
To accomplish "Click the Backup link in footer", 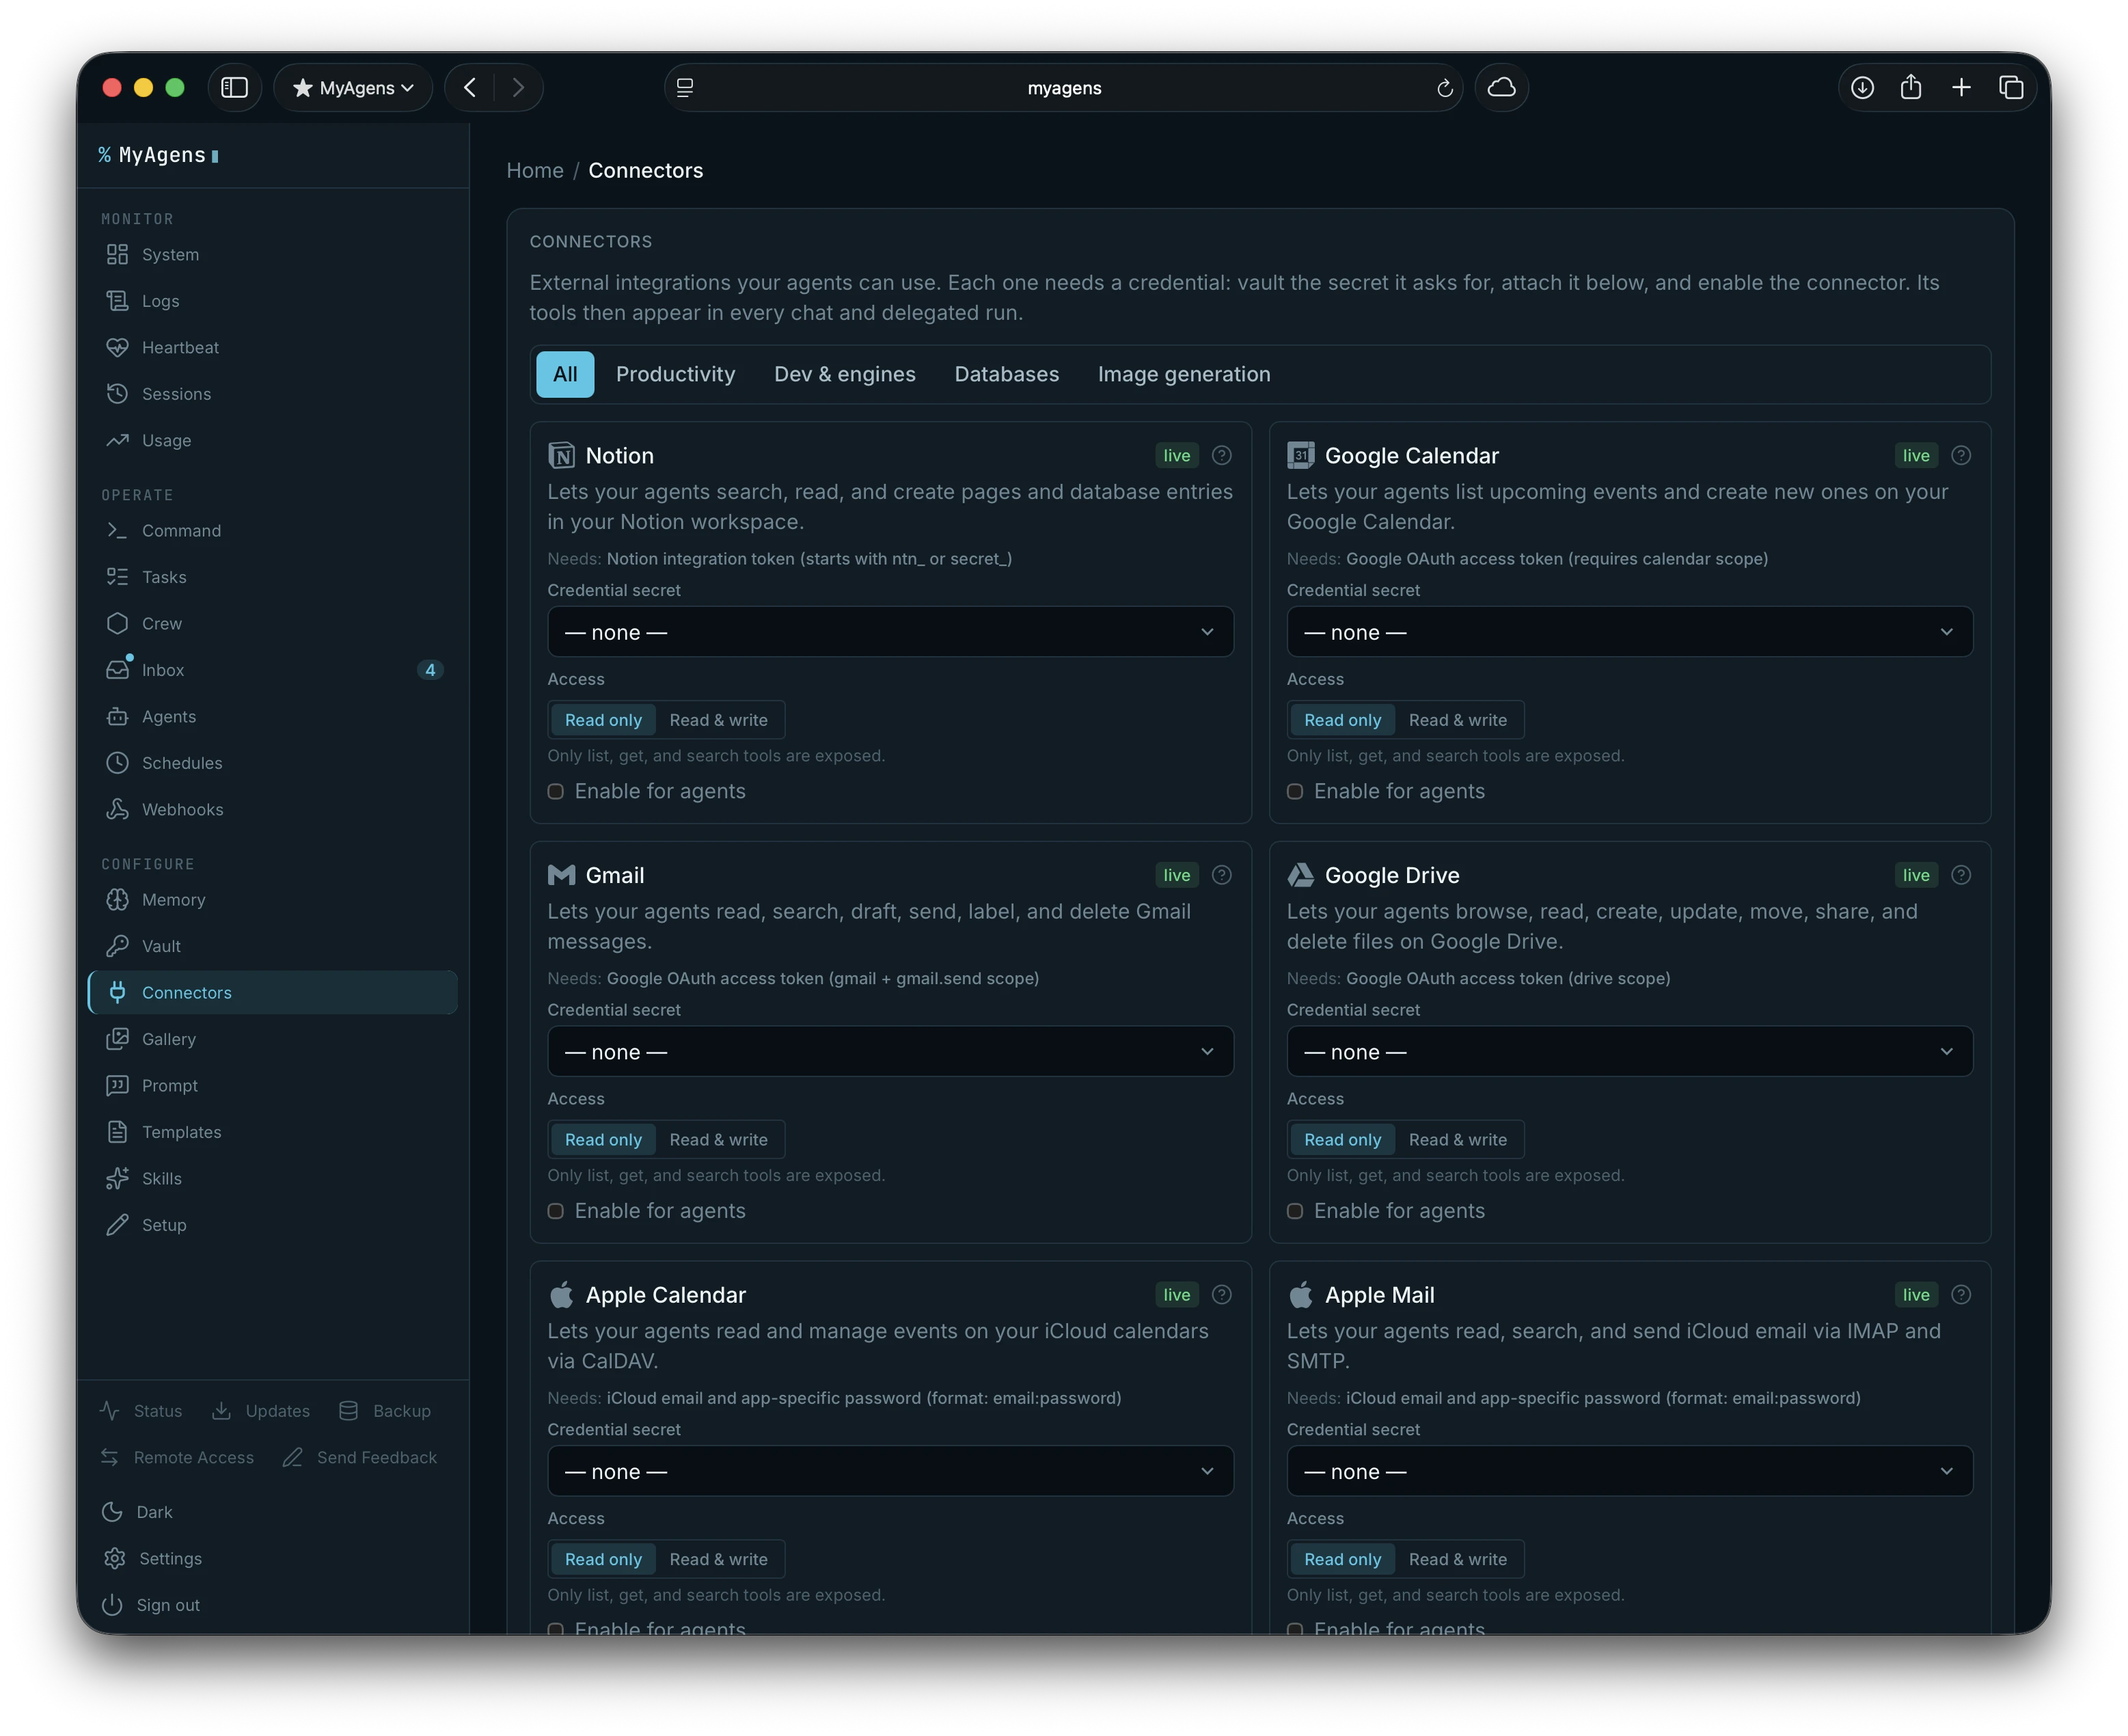I will pyautogui.click(x=385, y=1411).
